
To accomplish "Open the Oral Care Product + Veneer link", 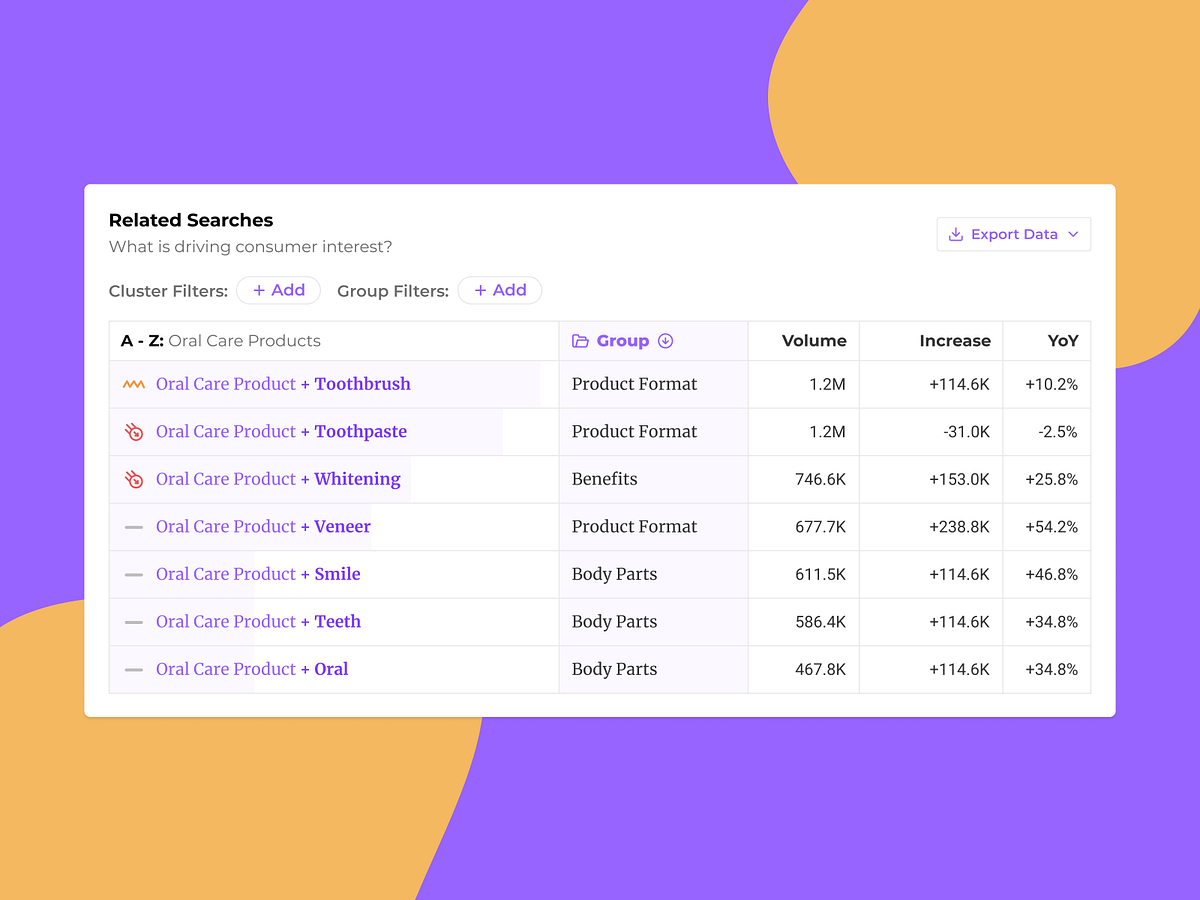I will click(x=263, y=526).
